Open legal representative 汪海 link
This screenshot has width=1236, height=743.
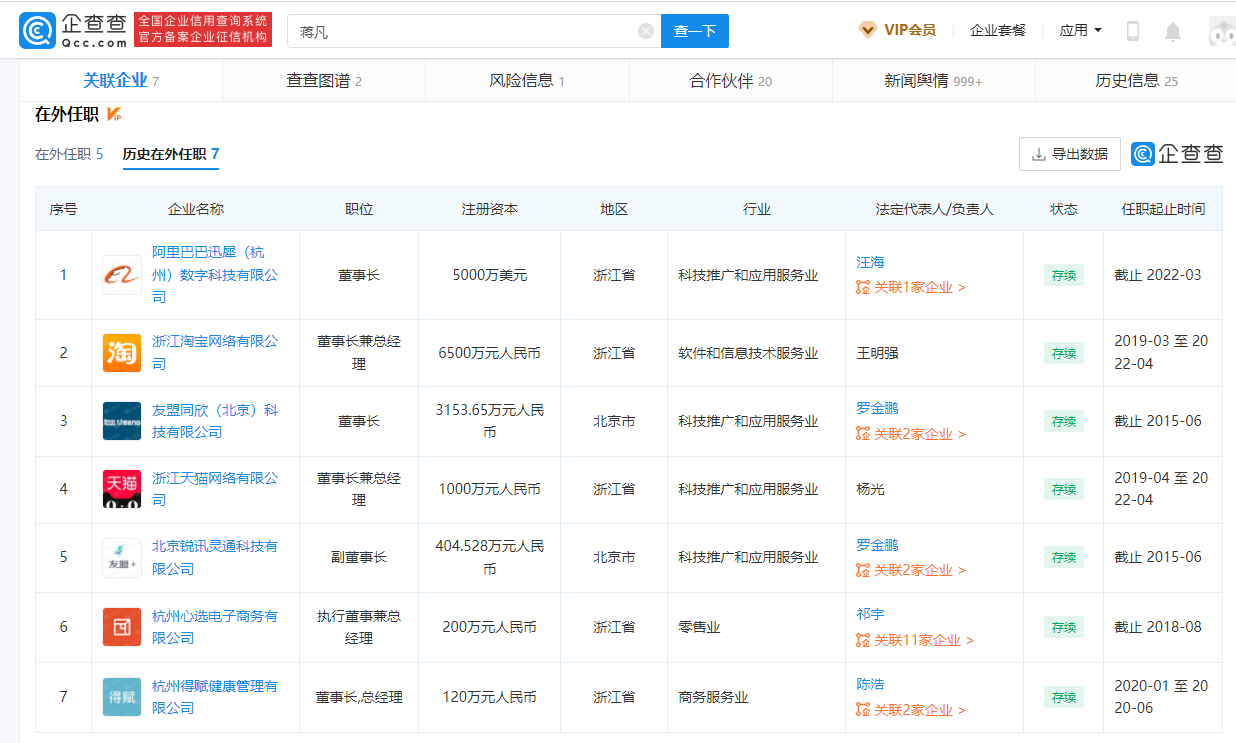[x=870, y=262]
